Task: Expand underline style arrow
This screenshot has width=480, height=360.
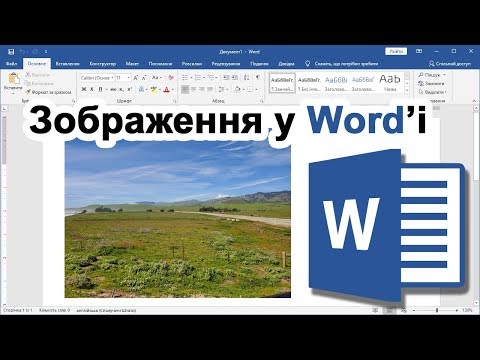Action: pyautogui.click(x=106, y=89)
